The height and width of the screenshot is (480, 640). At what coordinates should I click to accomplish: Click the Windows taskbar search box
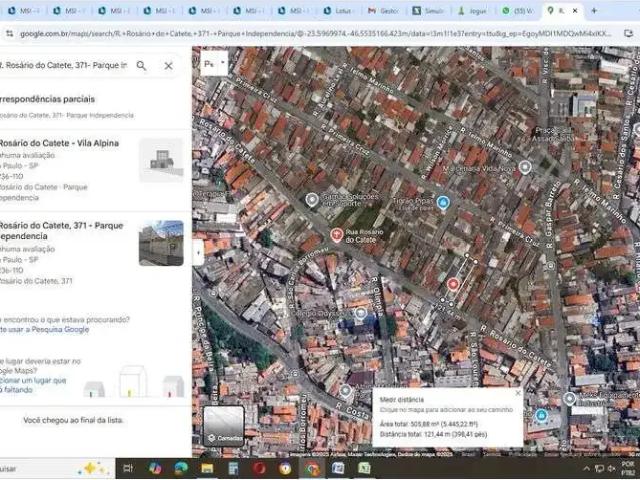tap(57, 469)
